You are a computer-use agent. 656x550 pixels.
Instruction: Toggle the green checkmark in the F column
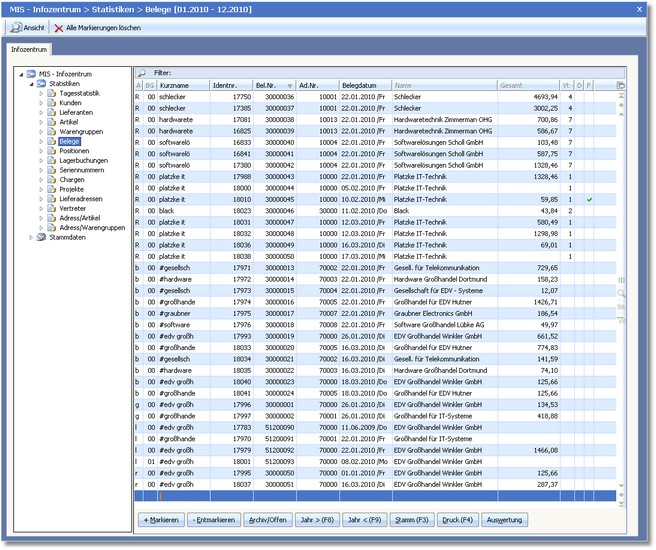point(590,201)
